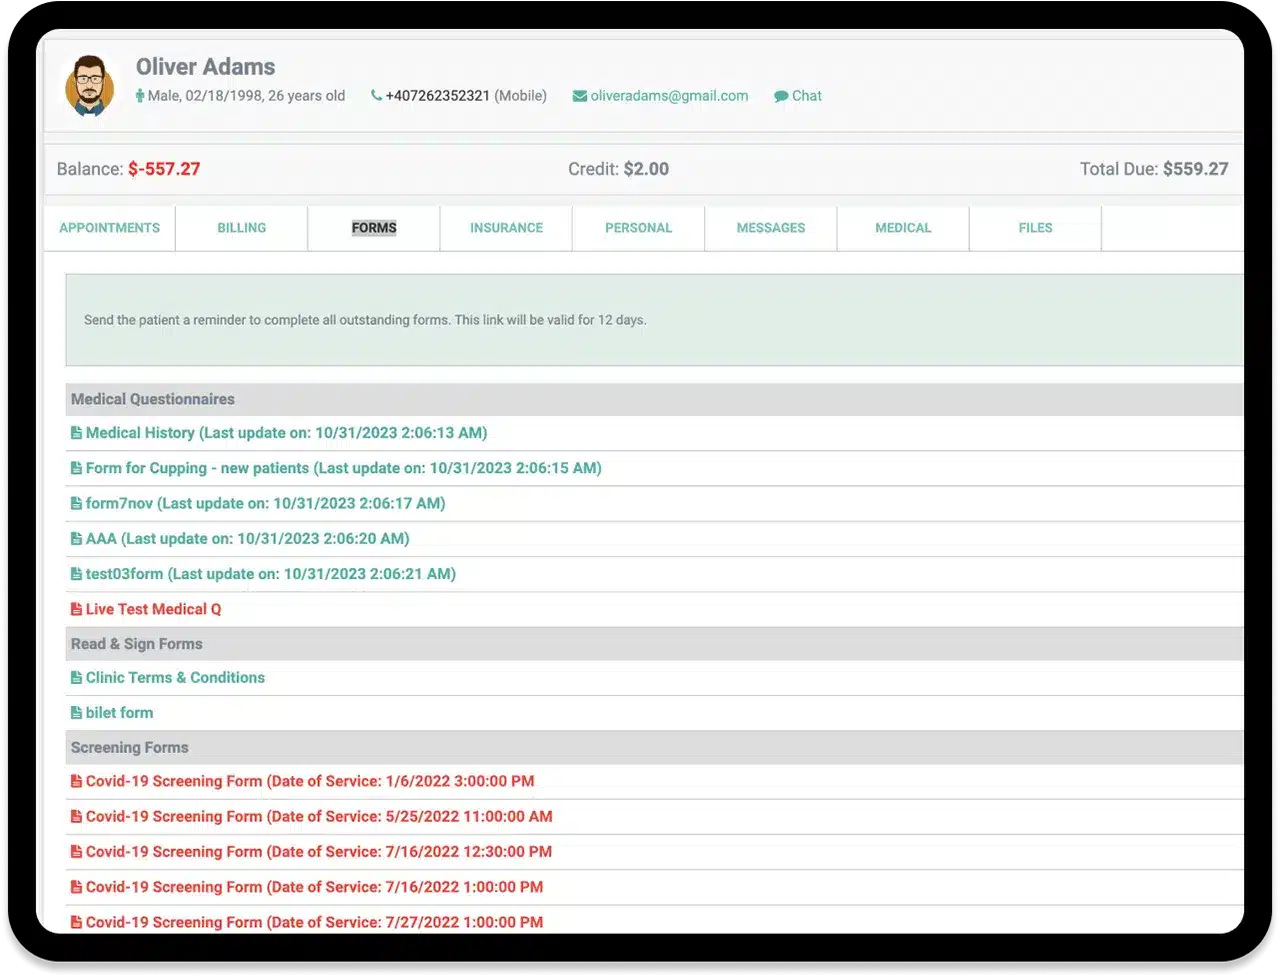The height and width of the screenshot is (980, 1280).
Task: Click the envelope icon next to email
Action: point(579,96)
